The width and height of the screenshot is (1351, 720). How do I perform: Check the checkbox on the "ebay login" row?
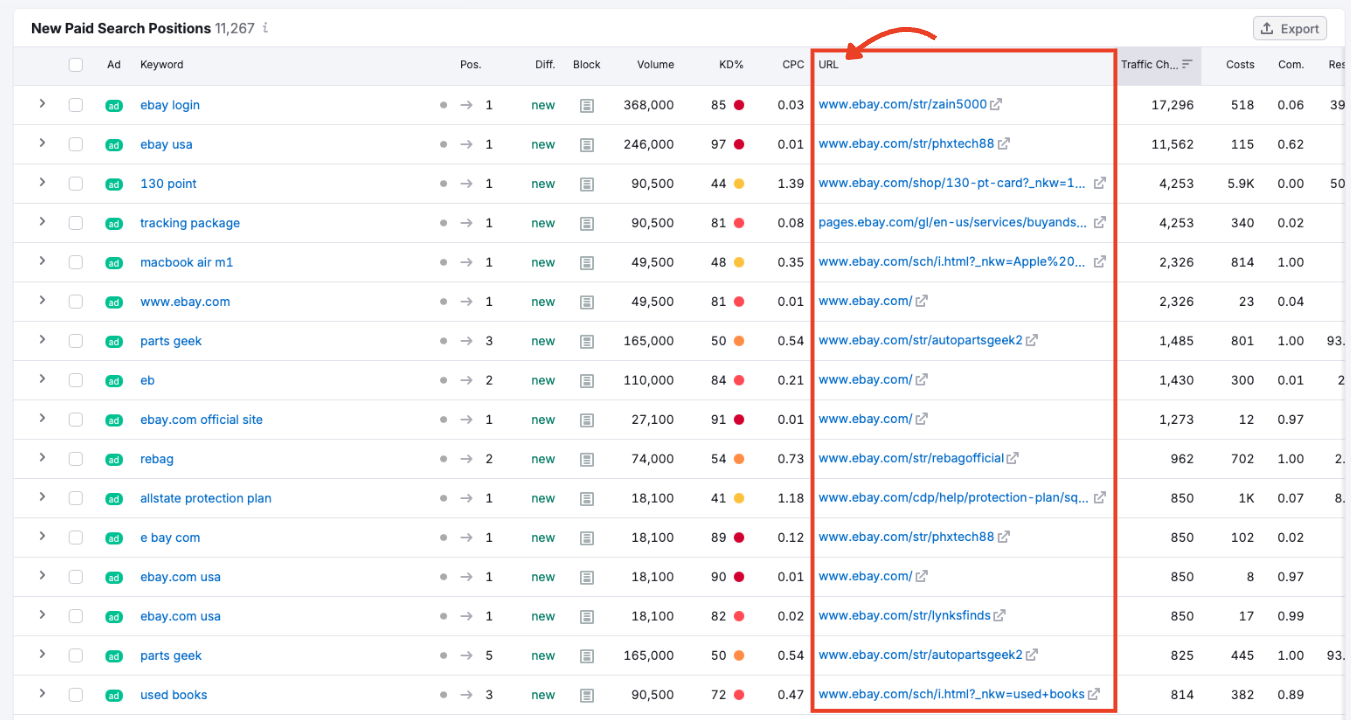[x=76, y=104]
